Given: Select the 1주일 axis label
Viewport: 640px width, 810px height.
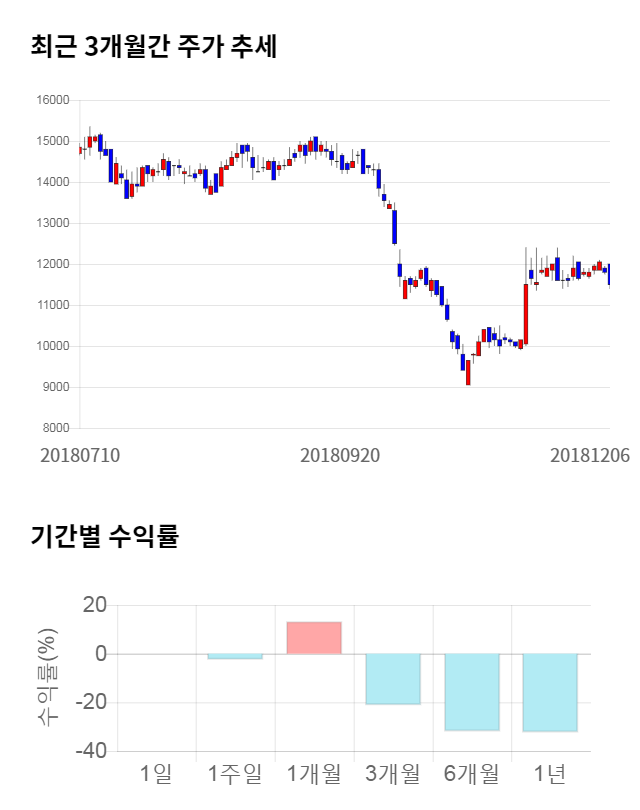Looking at the screenshot, I should pos(235,773).
